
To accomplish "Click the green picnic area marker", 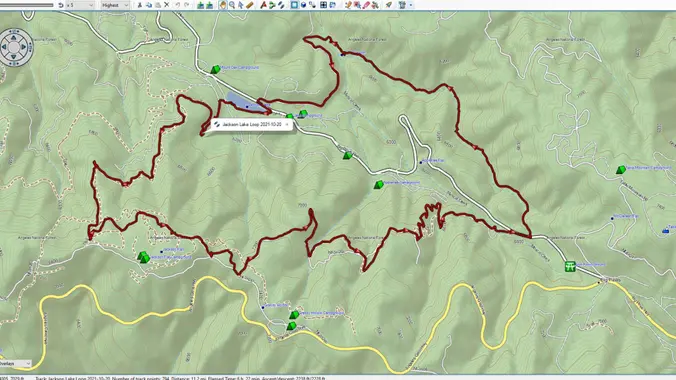I will tap(570, 266).
